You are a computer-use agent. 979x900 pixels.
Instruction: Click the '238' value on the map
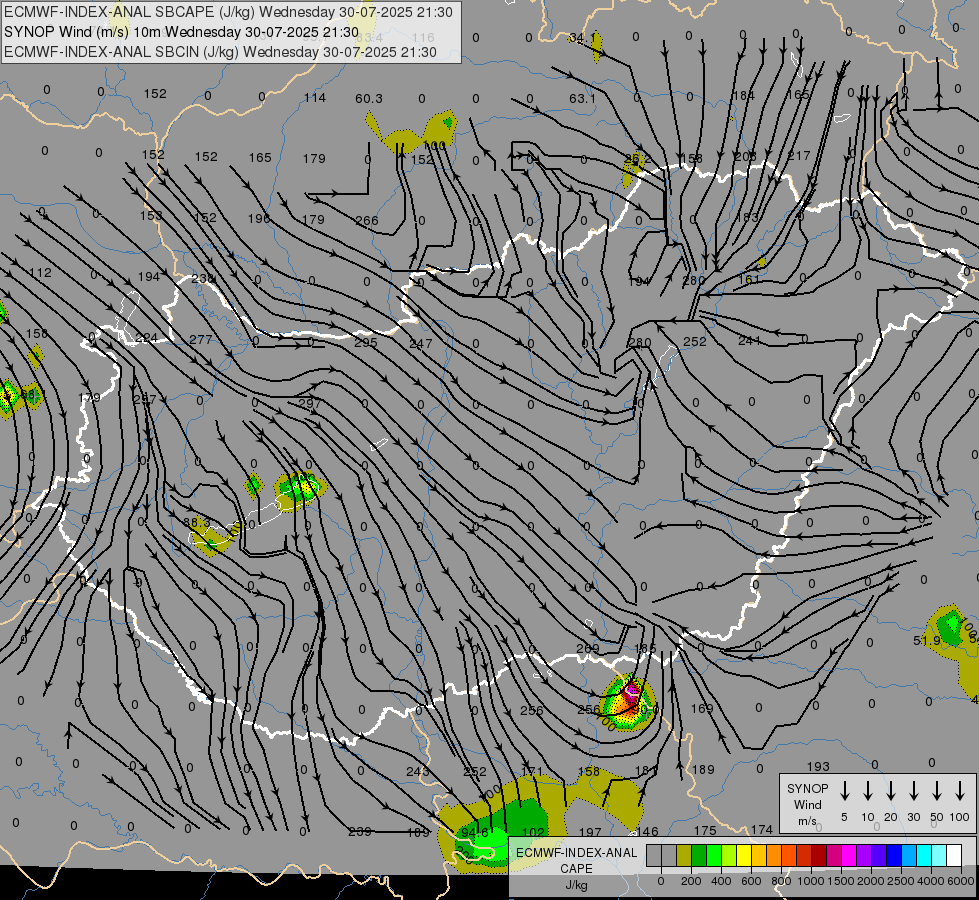click(203, 279)
